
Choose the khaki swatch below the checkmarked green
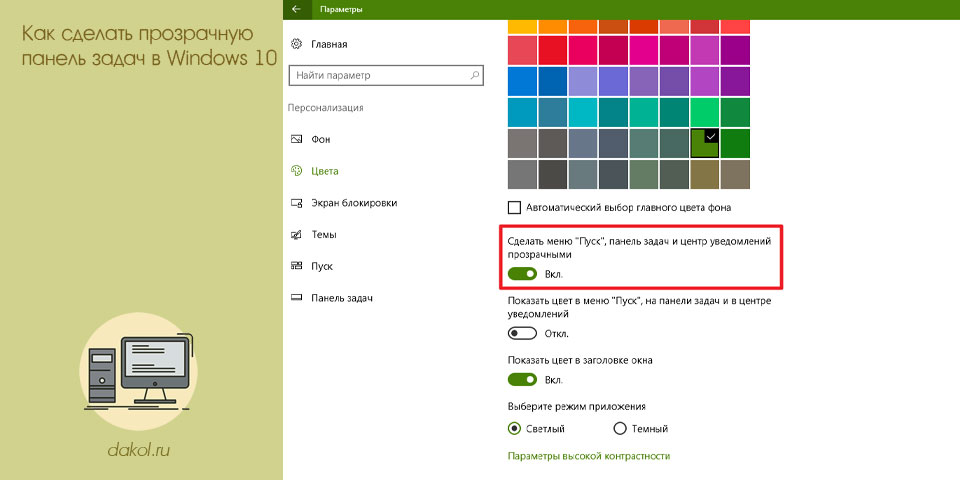point(705,174)
